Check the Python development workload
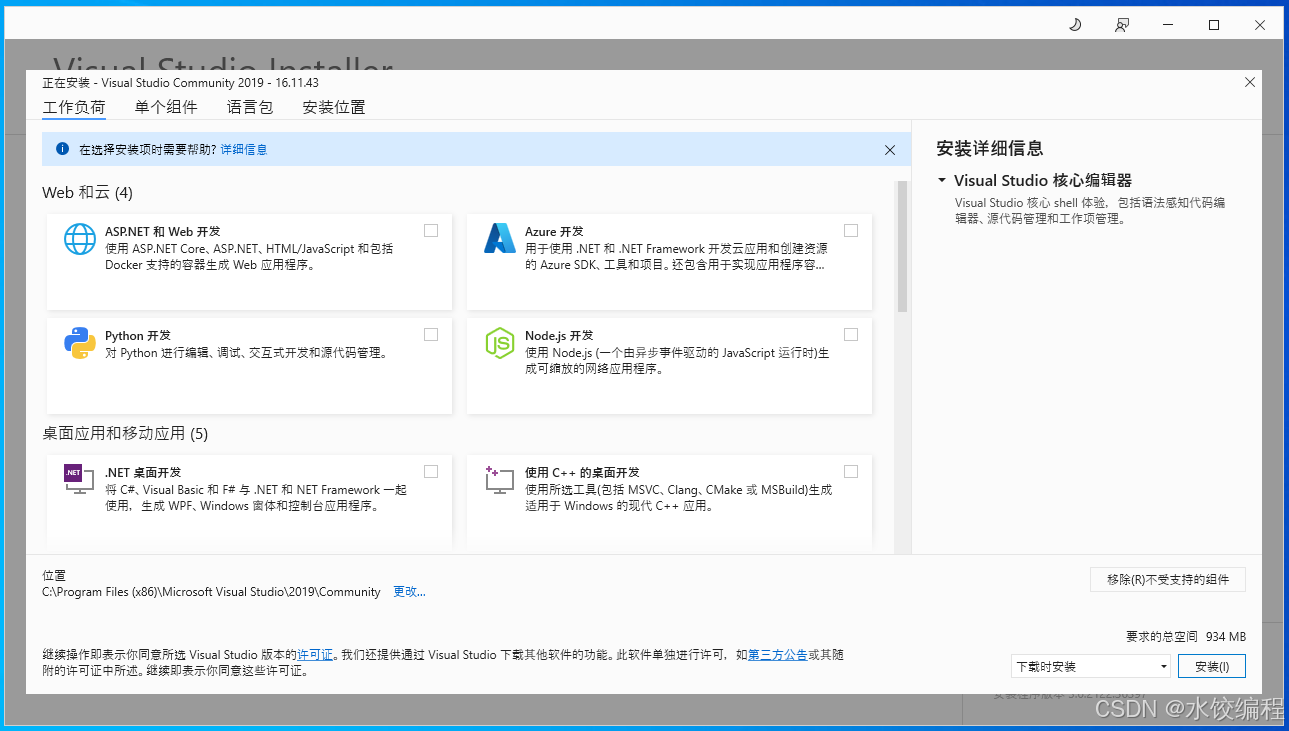 [x=431, y=335]
